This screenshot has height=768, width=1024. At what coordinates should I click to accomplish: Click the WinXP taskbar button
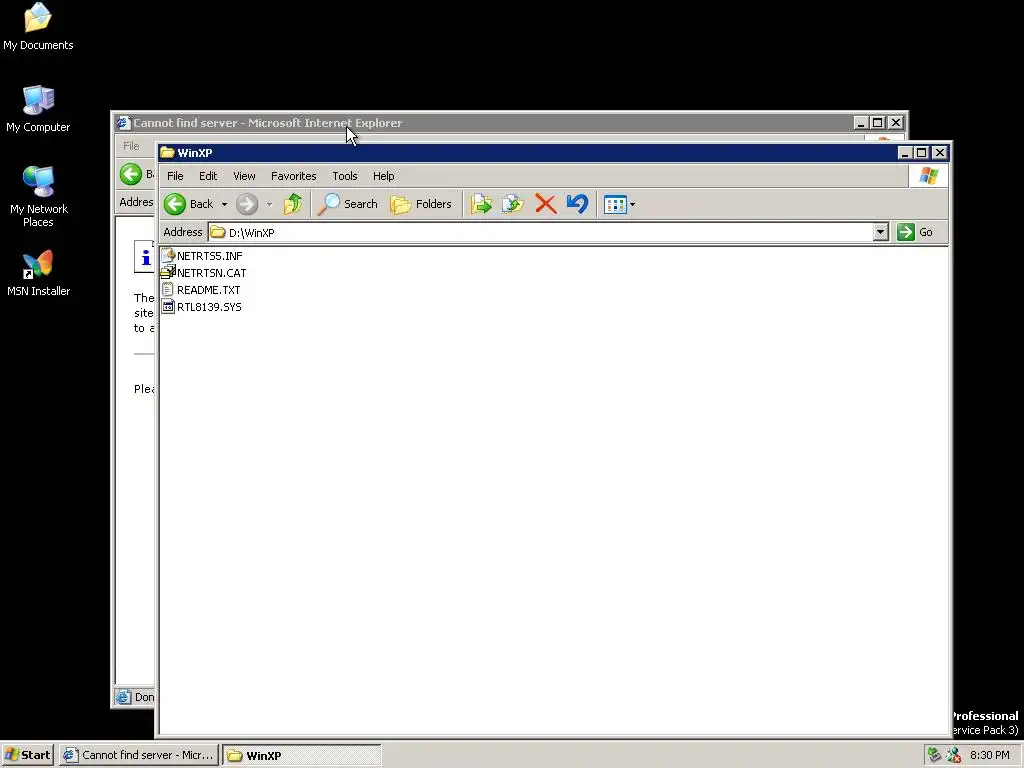302,756
